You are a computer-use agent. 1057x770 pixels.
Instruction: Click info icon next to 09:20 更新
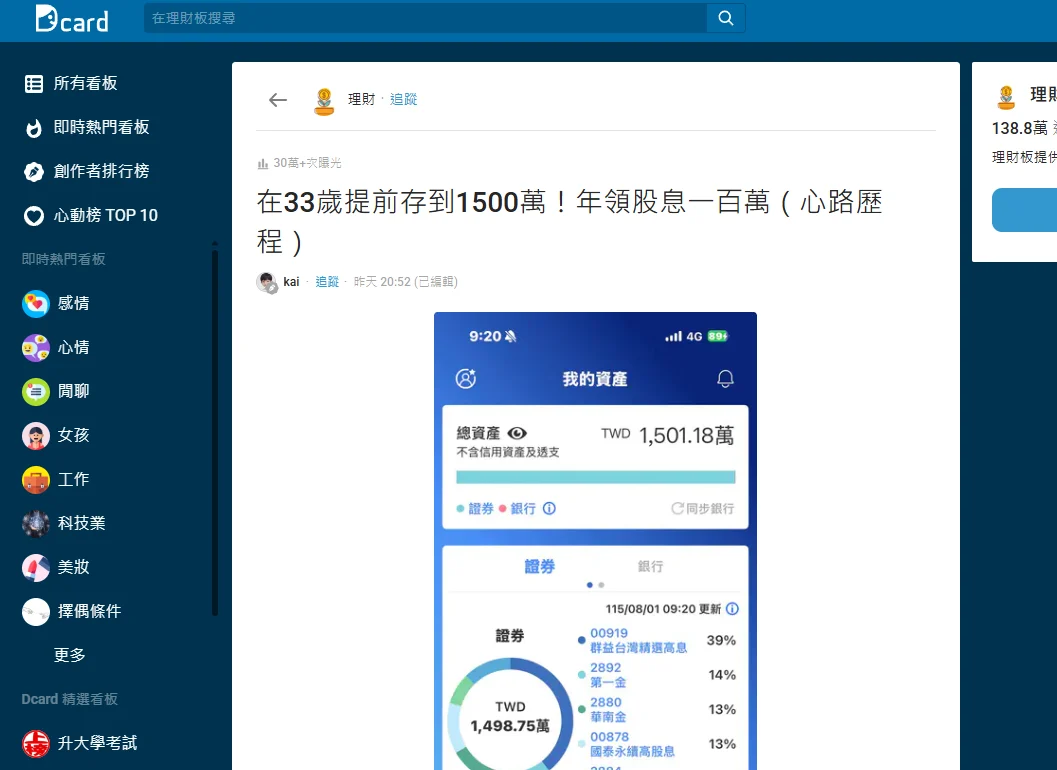coord(733,609)
